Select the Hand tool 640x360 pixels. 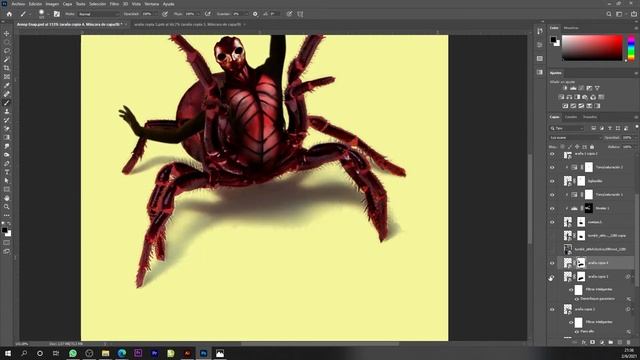7,198
